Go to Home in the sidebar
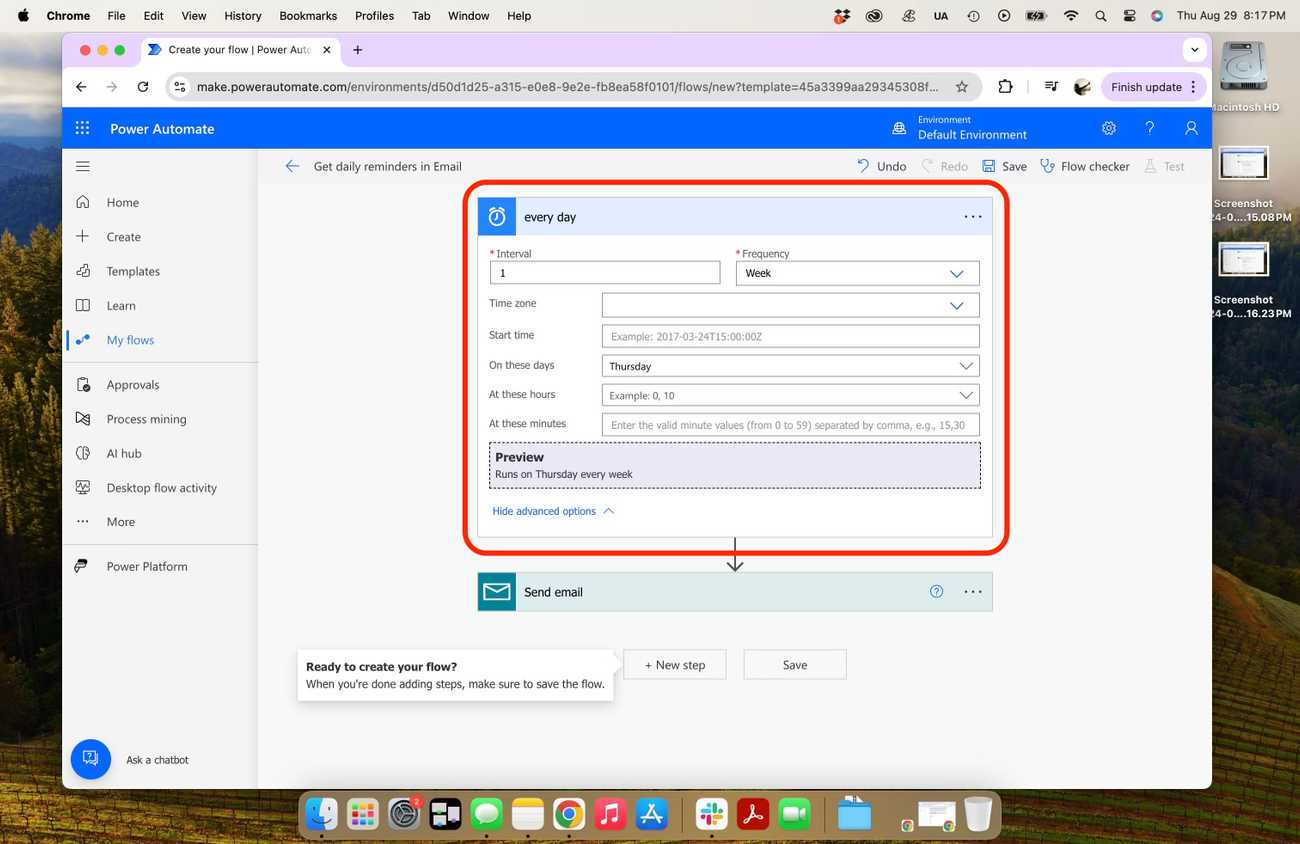 pyautogui.click(x=123, y=202)
